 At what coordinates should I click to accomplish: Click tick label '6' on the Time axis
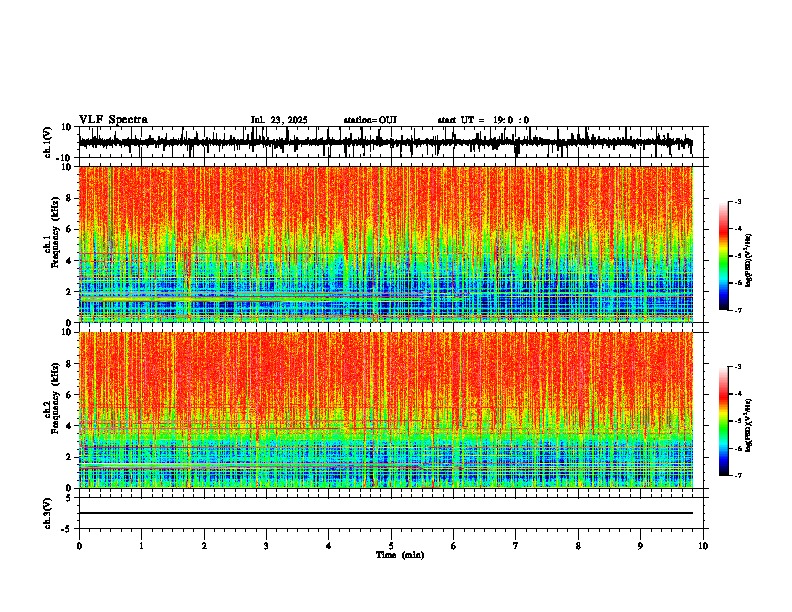(x=453, y=546)
